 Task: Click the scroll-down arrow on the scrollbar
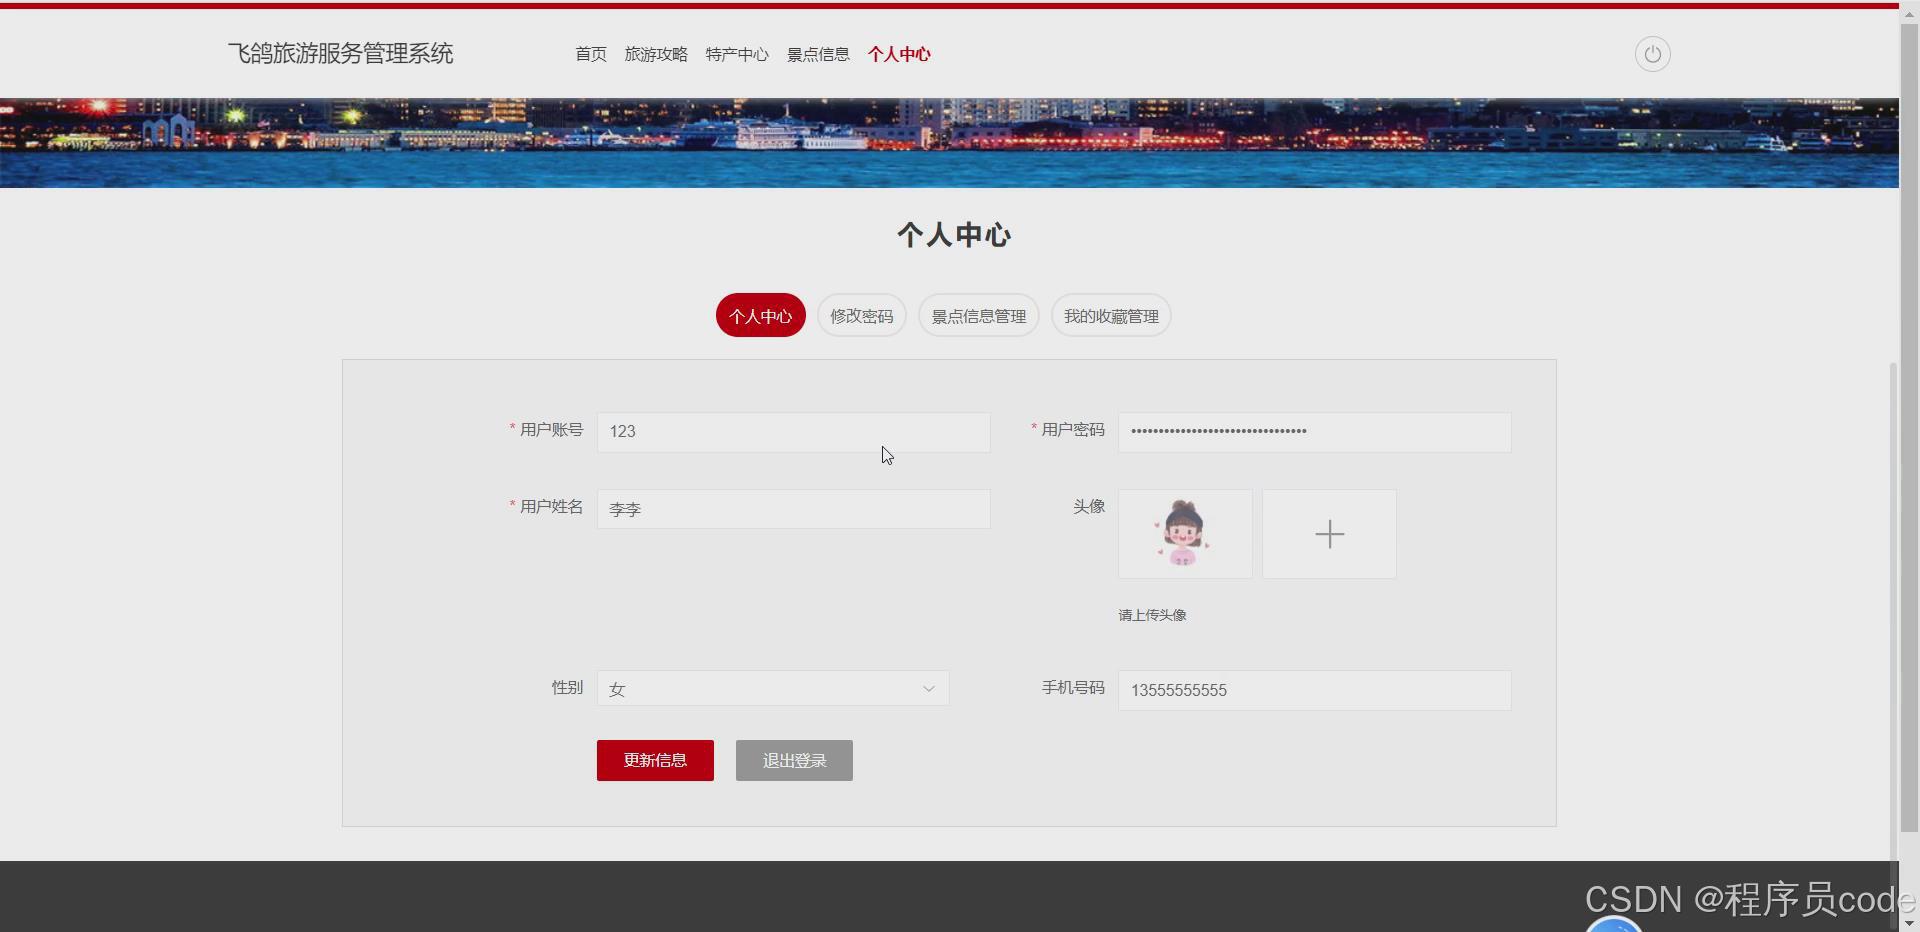click(1909, 922)
